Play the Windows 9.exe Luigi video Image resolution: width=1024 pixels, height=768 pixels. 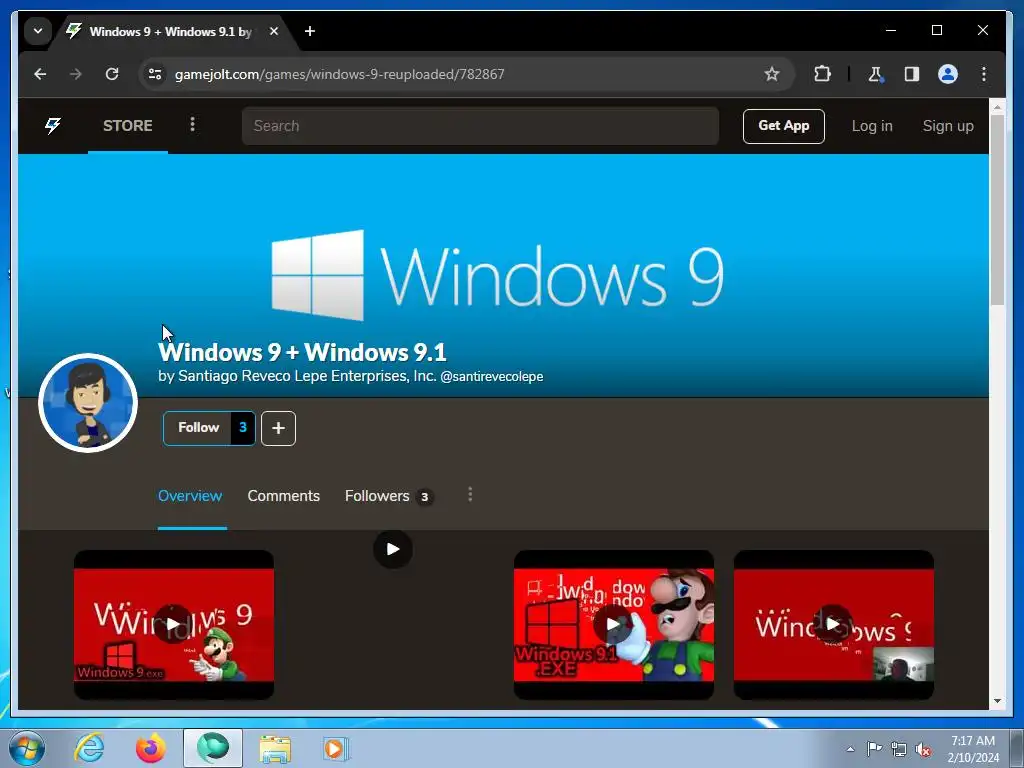pos(173,624)
